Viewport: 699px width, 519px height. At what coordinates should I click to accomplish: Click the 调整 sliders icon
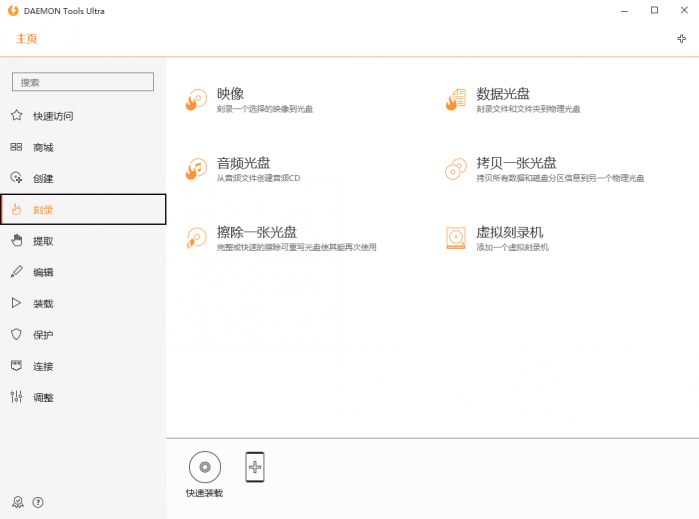16,397
